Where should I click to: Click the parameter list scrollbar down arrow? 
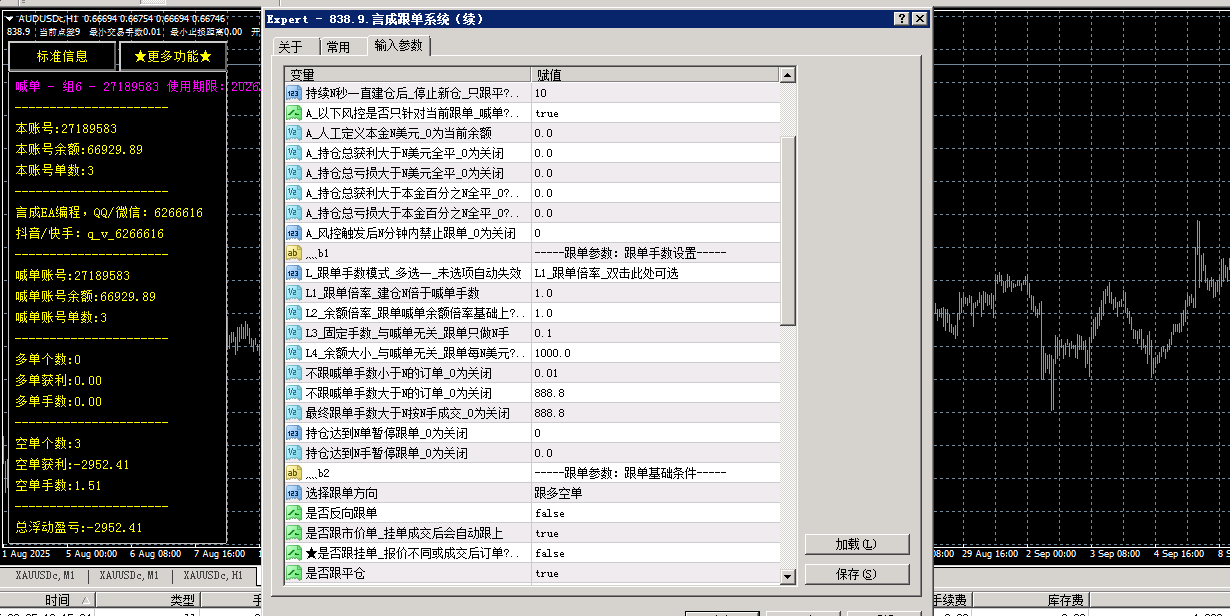click(787, 576)
